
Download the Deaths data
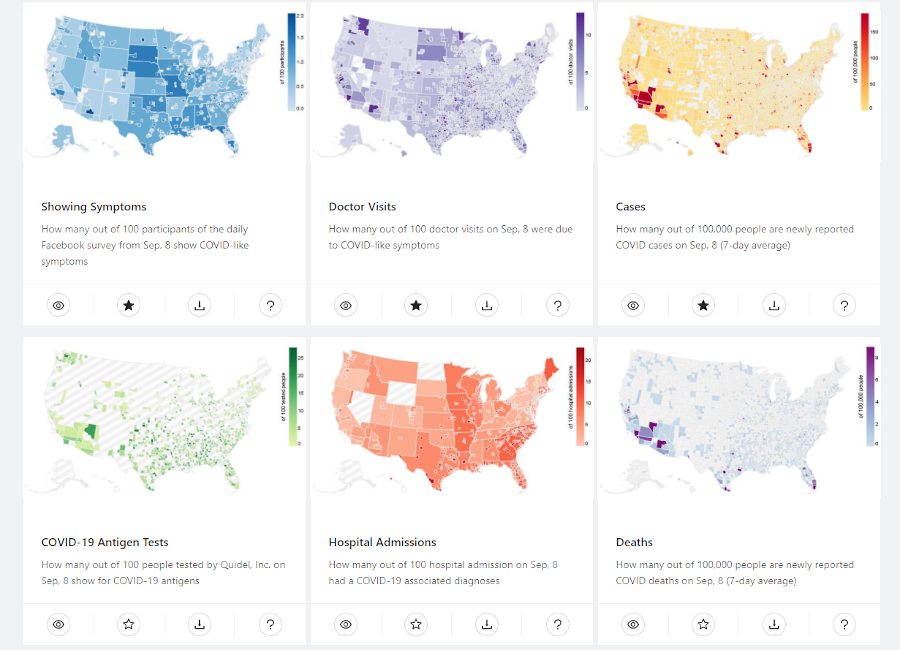point(774,624)
